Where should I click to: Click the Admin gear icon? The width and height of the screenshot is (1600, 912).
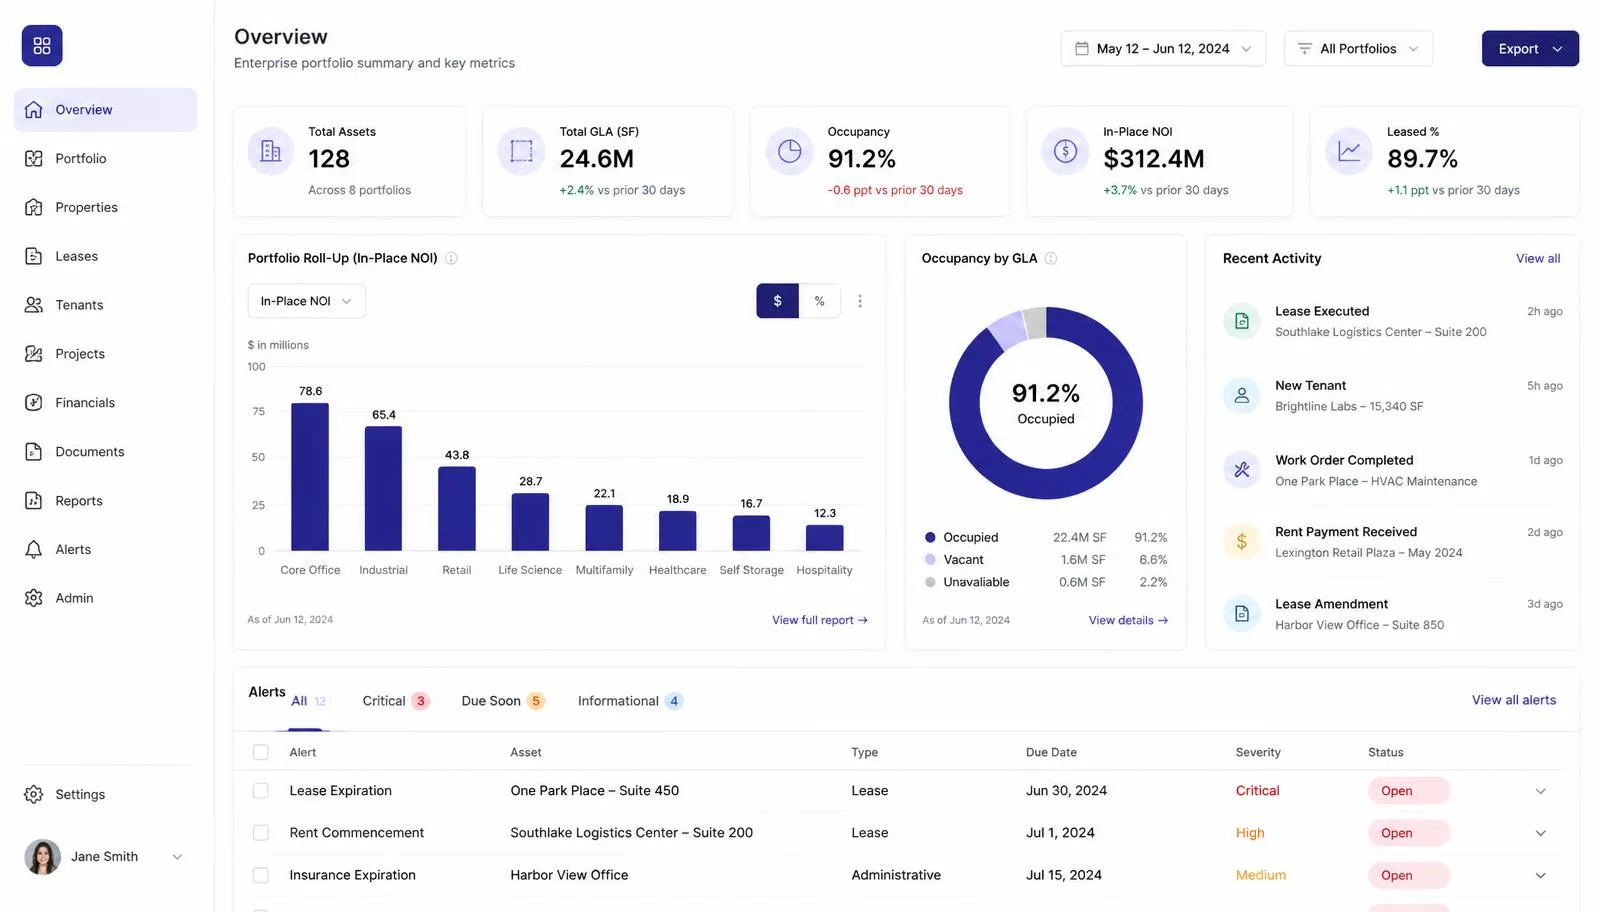click(34, 598)
